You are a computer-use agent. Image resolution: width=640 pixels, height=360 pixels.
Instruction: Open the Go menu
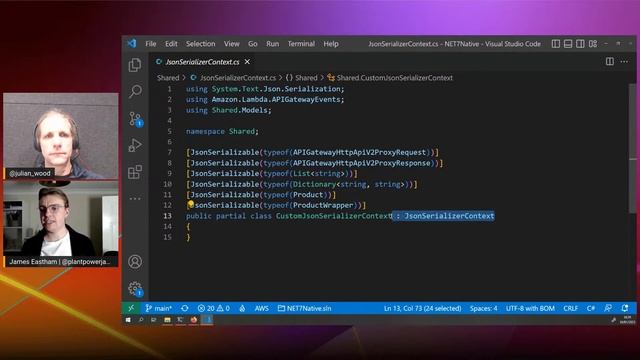point(253,44)
